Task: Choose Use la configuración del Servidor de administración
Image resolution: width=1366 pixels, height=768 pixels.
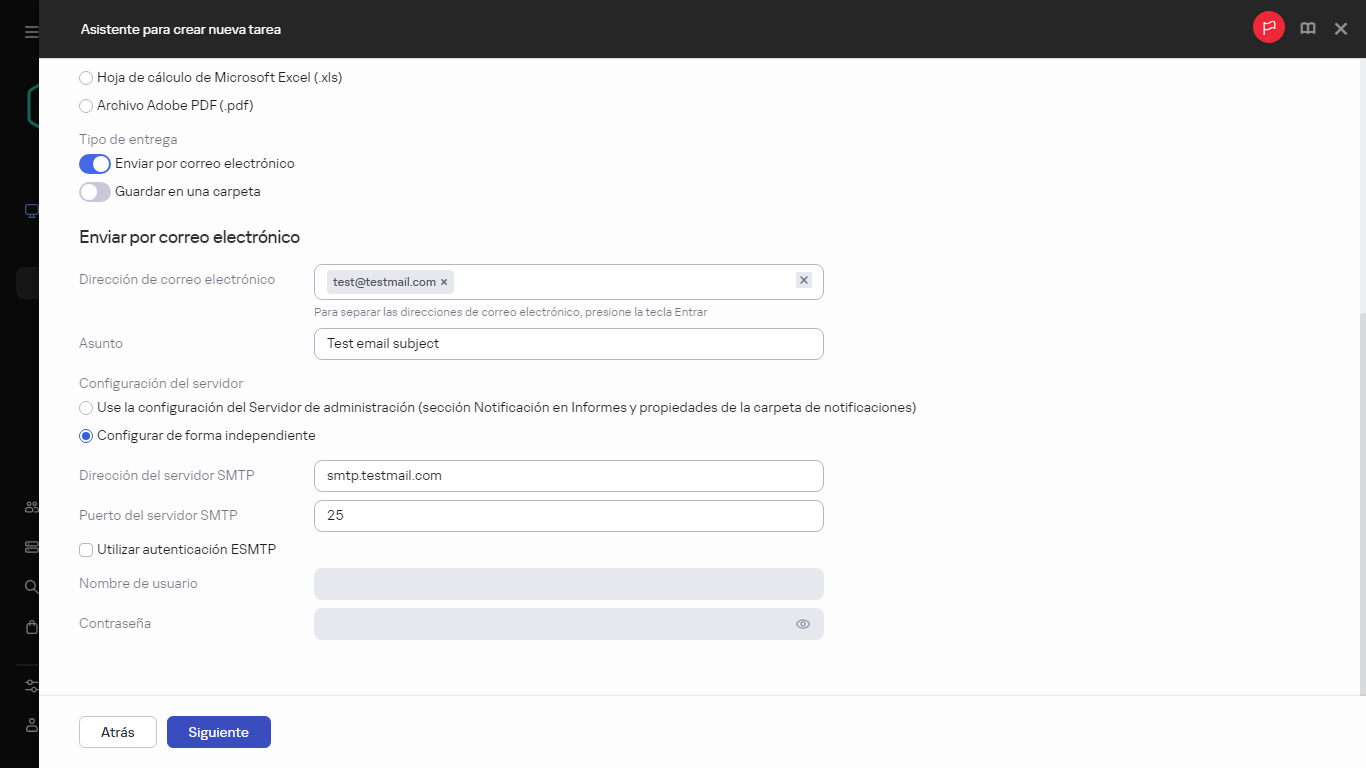Action: pyautogui.click(x=85, y=407)
